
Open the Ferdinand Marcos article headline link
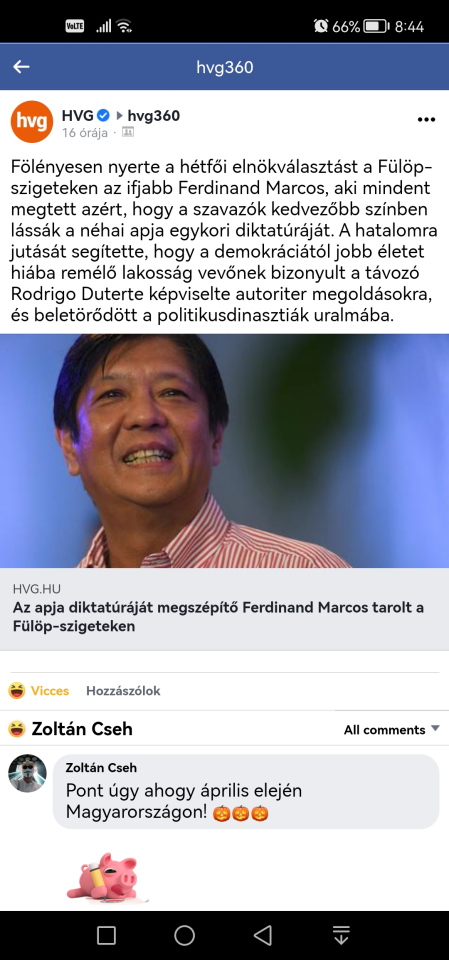tap(218, 617)
